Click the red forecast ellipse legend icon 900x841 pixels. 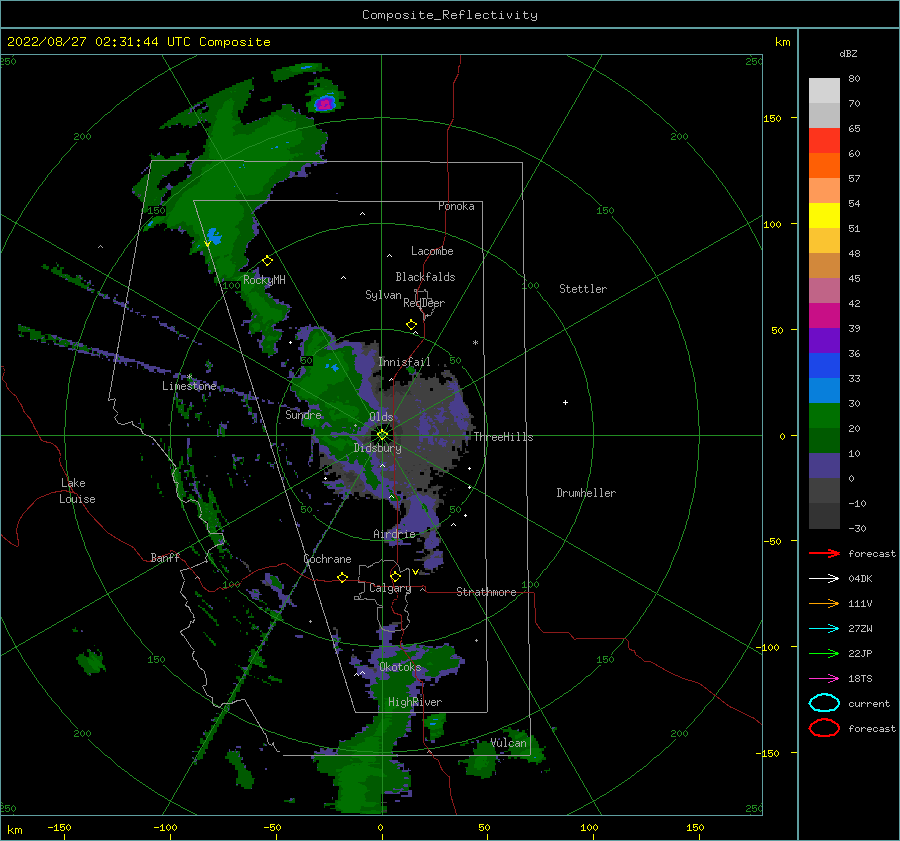[824, 728]
